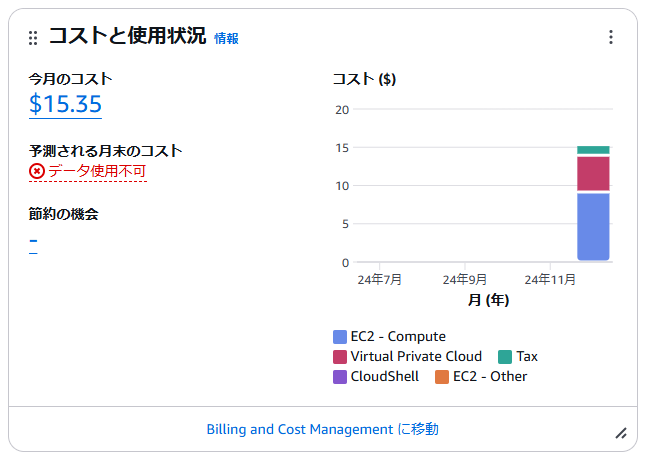The width and height of the screenshot is (654, 461).
Task: Click the EC2 - Compute legend swatch
Action: 340,337
